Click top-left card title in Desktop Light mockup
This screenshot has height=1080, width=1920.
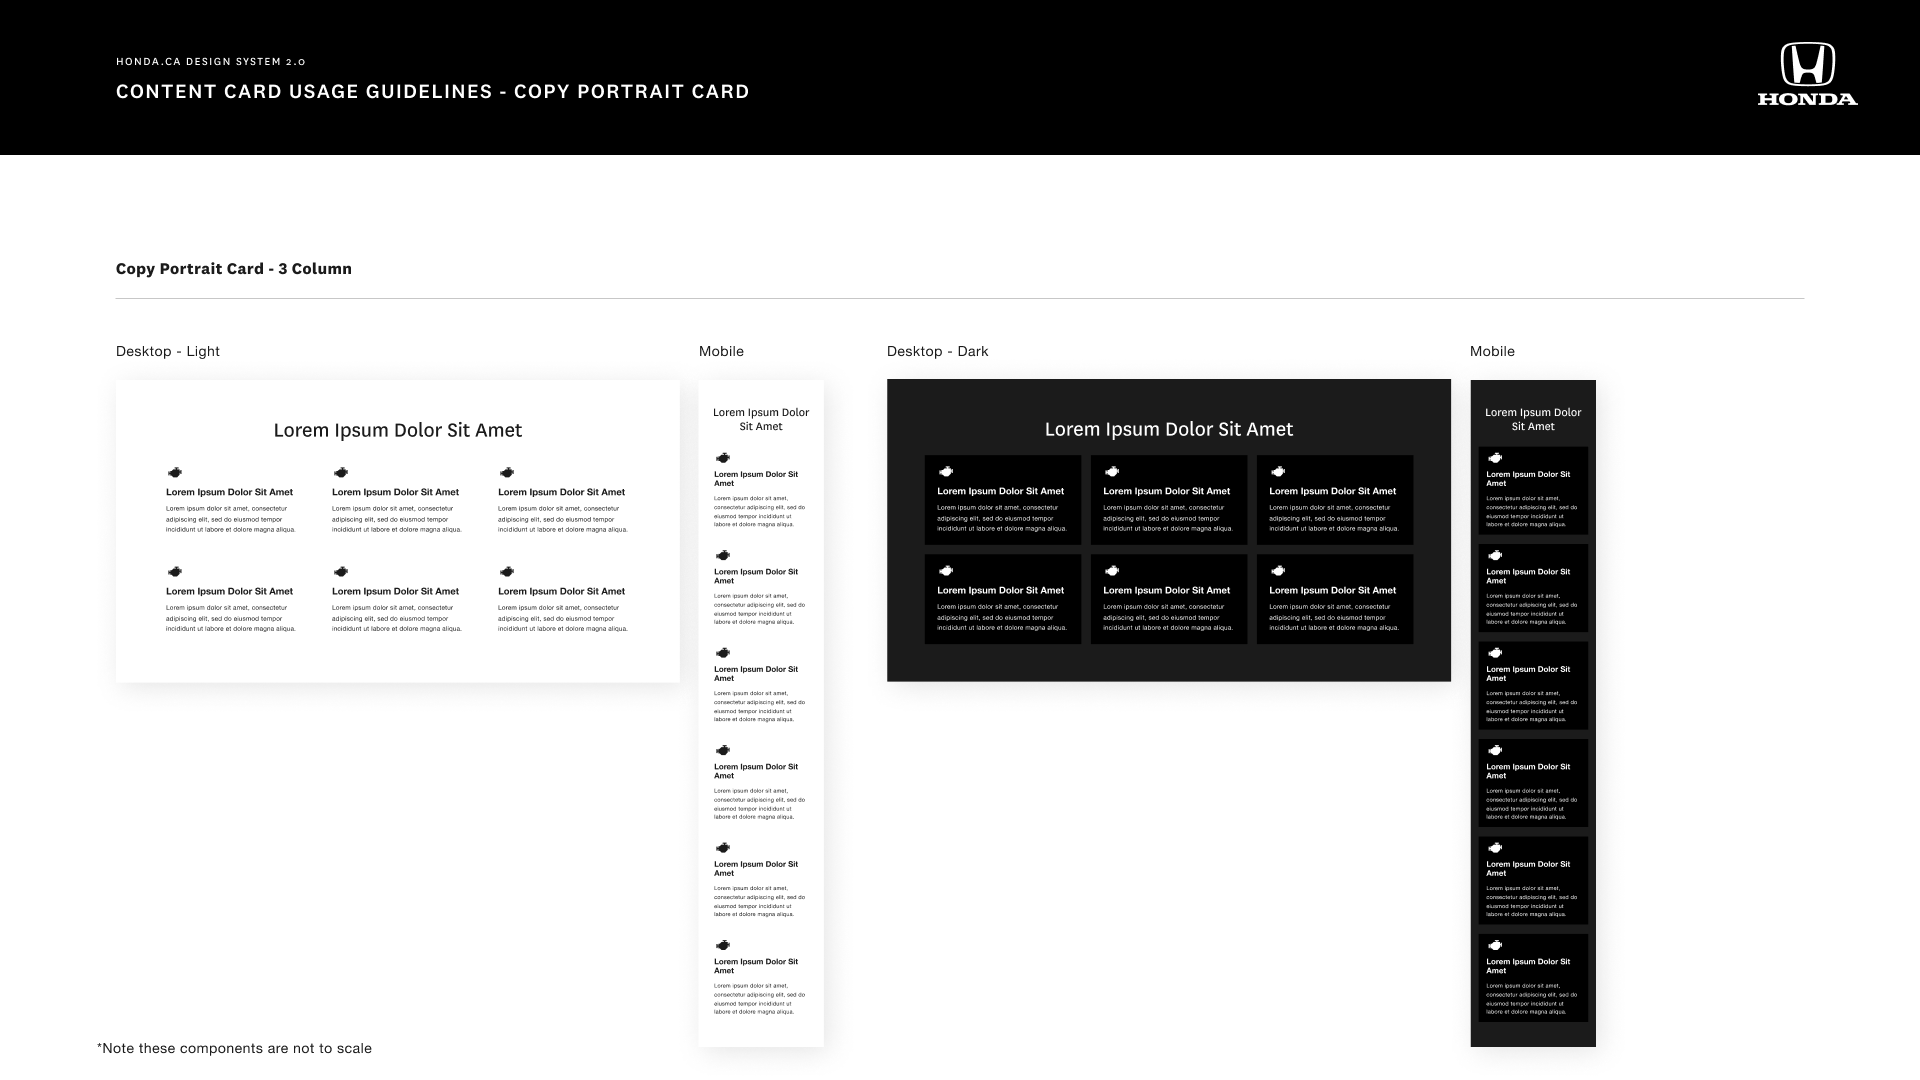[229, 492]
